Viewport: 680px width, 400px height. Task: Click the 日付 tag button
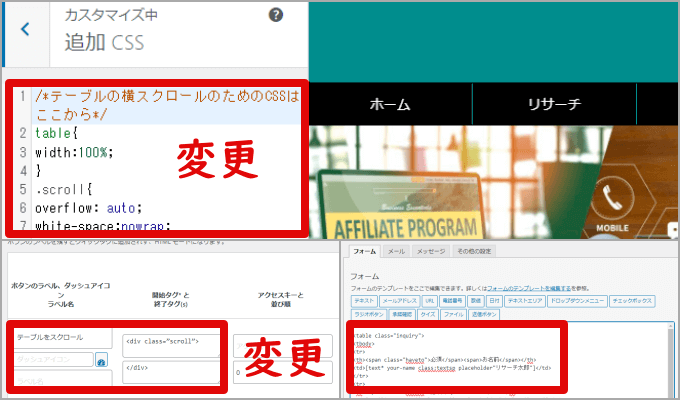point(494,301)
